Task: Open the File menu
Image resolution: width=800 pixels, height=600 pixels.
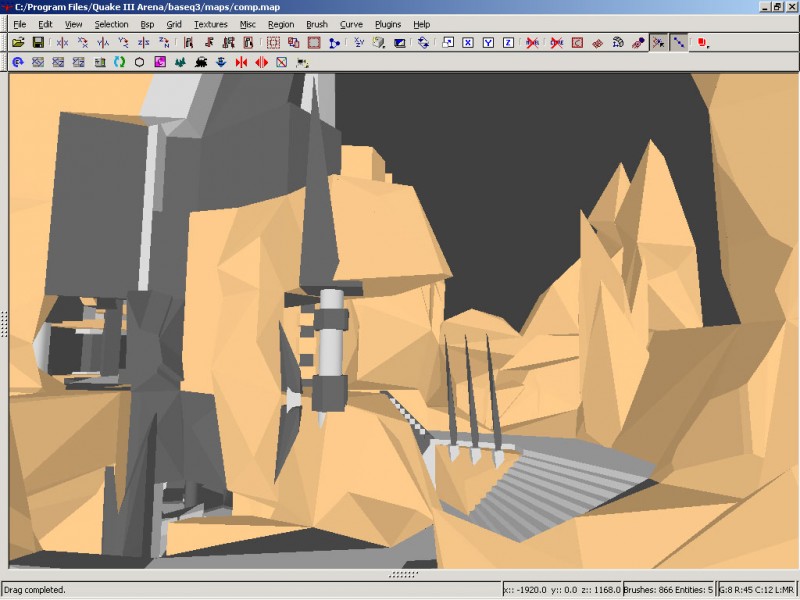Action: [x=19, y=24]
